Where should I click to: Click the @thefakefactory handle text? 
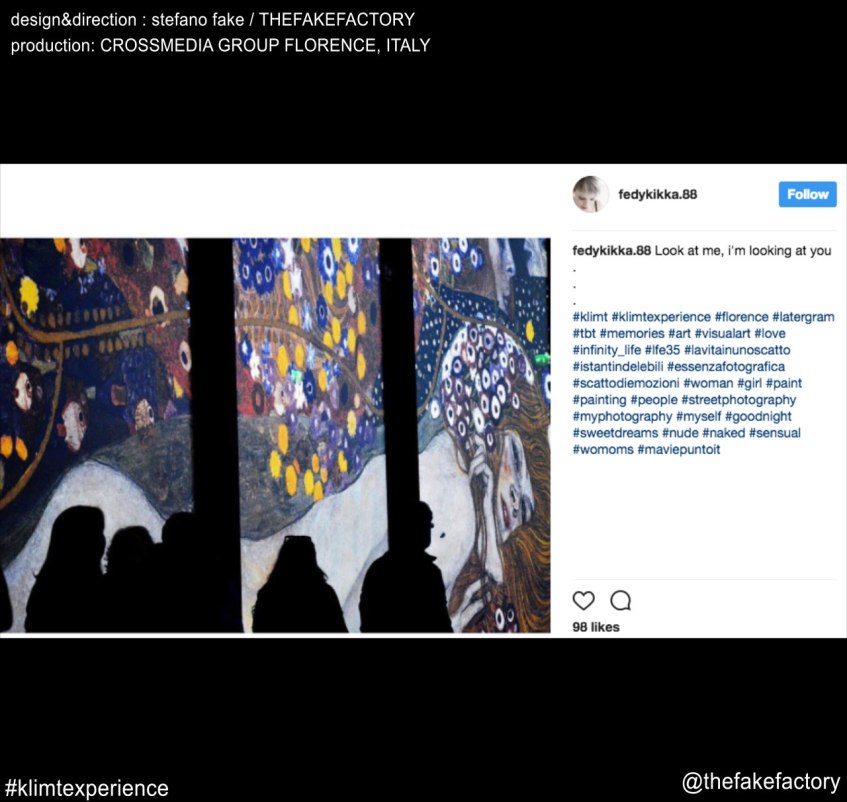pyautogui.click(x=761, y=782)
